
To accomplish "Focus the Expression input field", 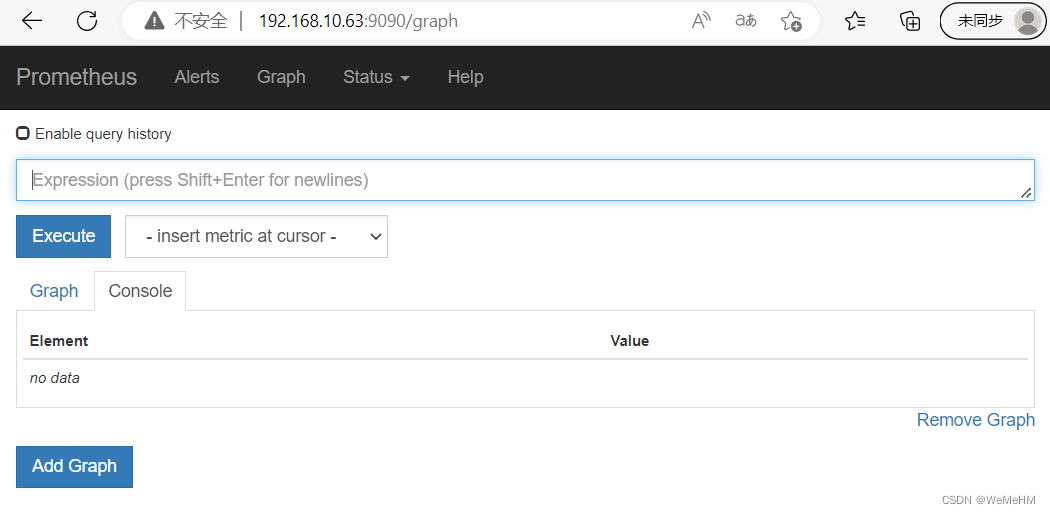I will (525, 180).
